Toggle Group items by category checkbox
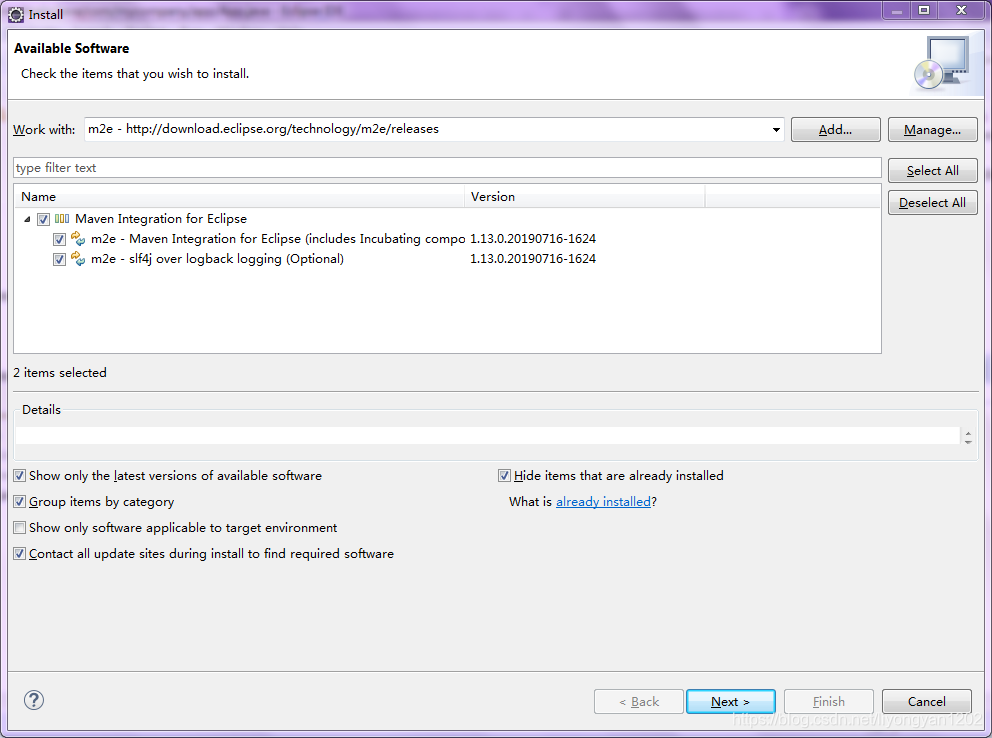The height and width of the screenshot is (738, 992). coord(20,501)
